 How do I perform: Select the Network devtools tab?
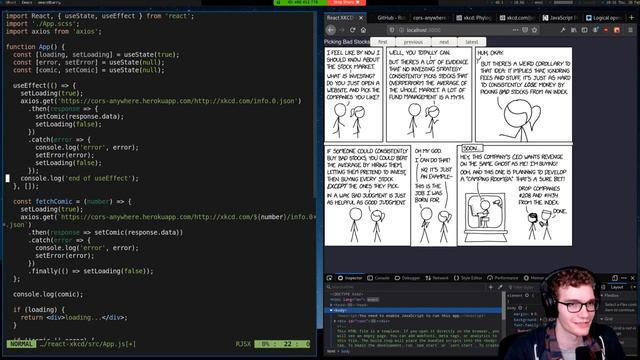coord(437,278)
